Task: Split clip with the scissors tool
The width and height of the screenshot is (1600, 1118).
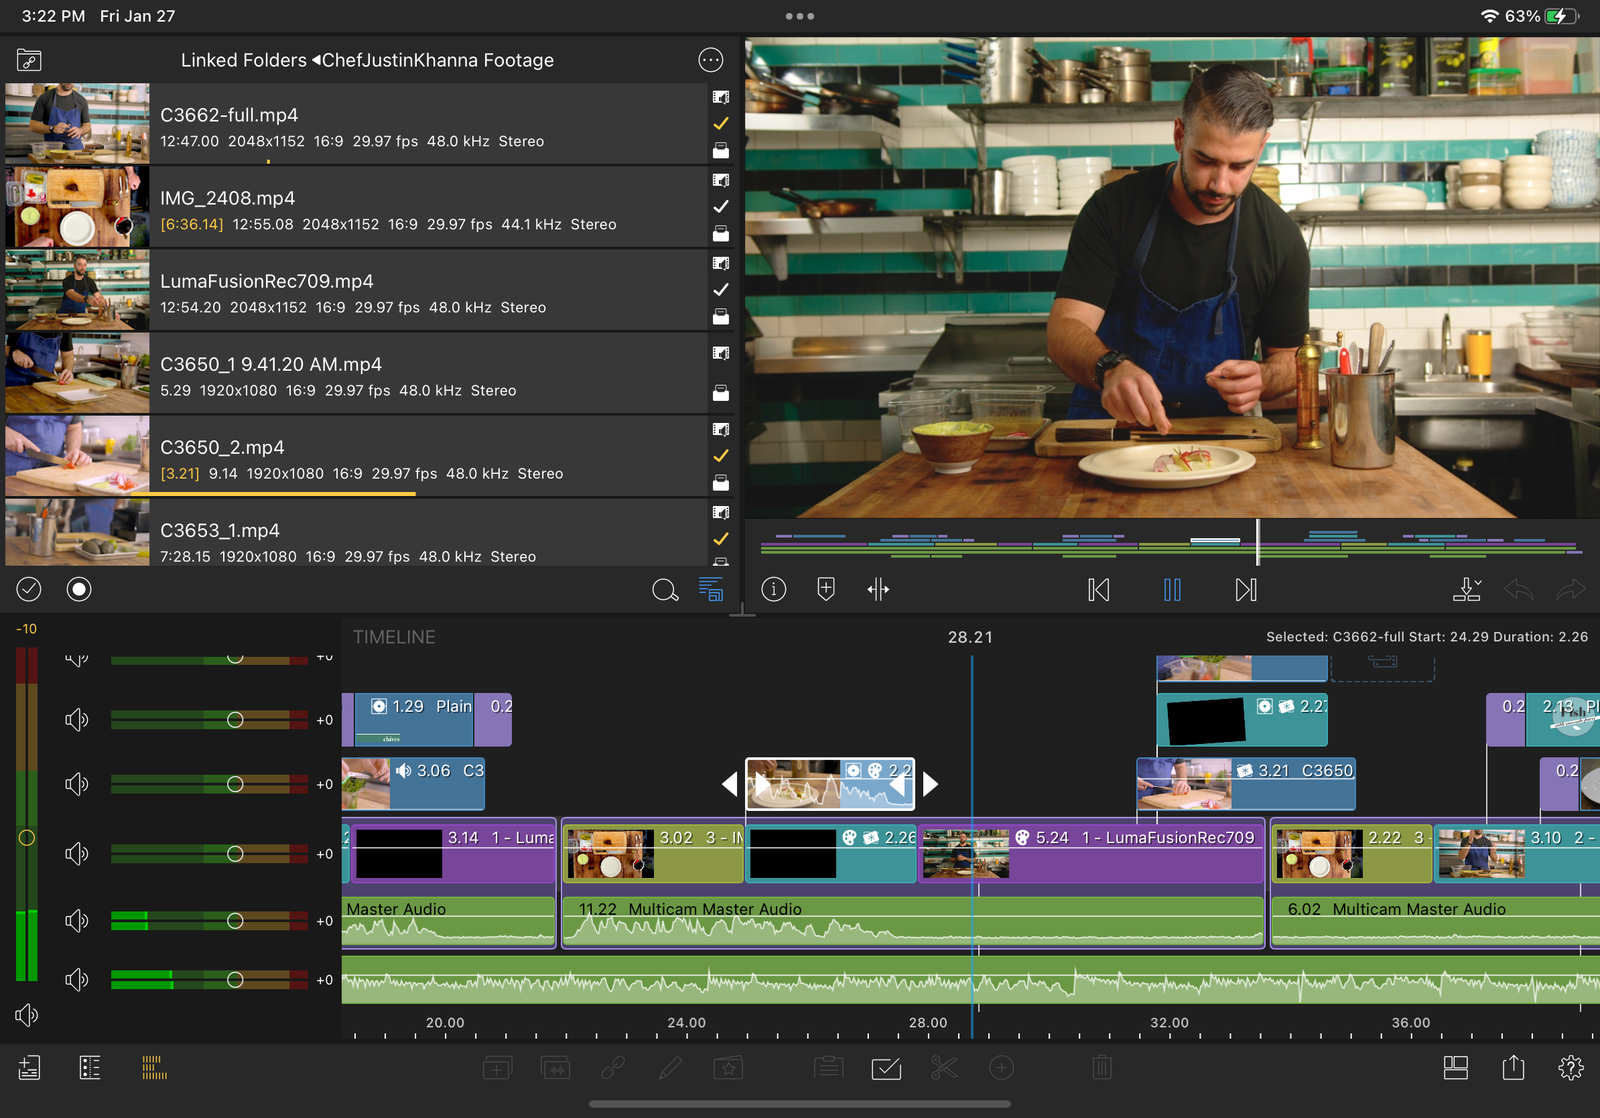Action: pos(944,1068)
